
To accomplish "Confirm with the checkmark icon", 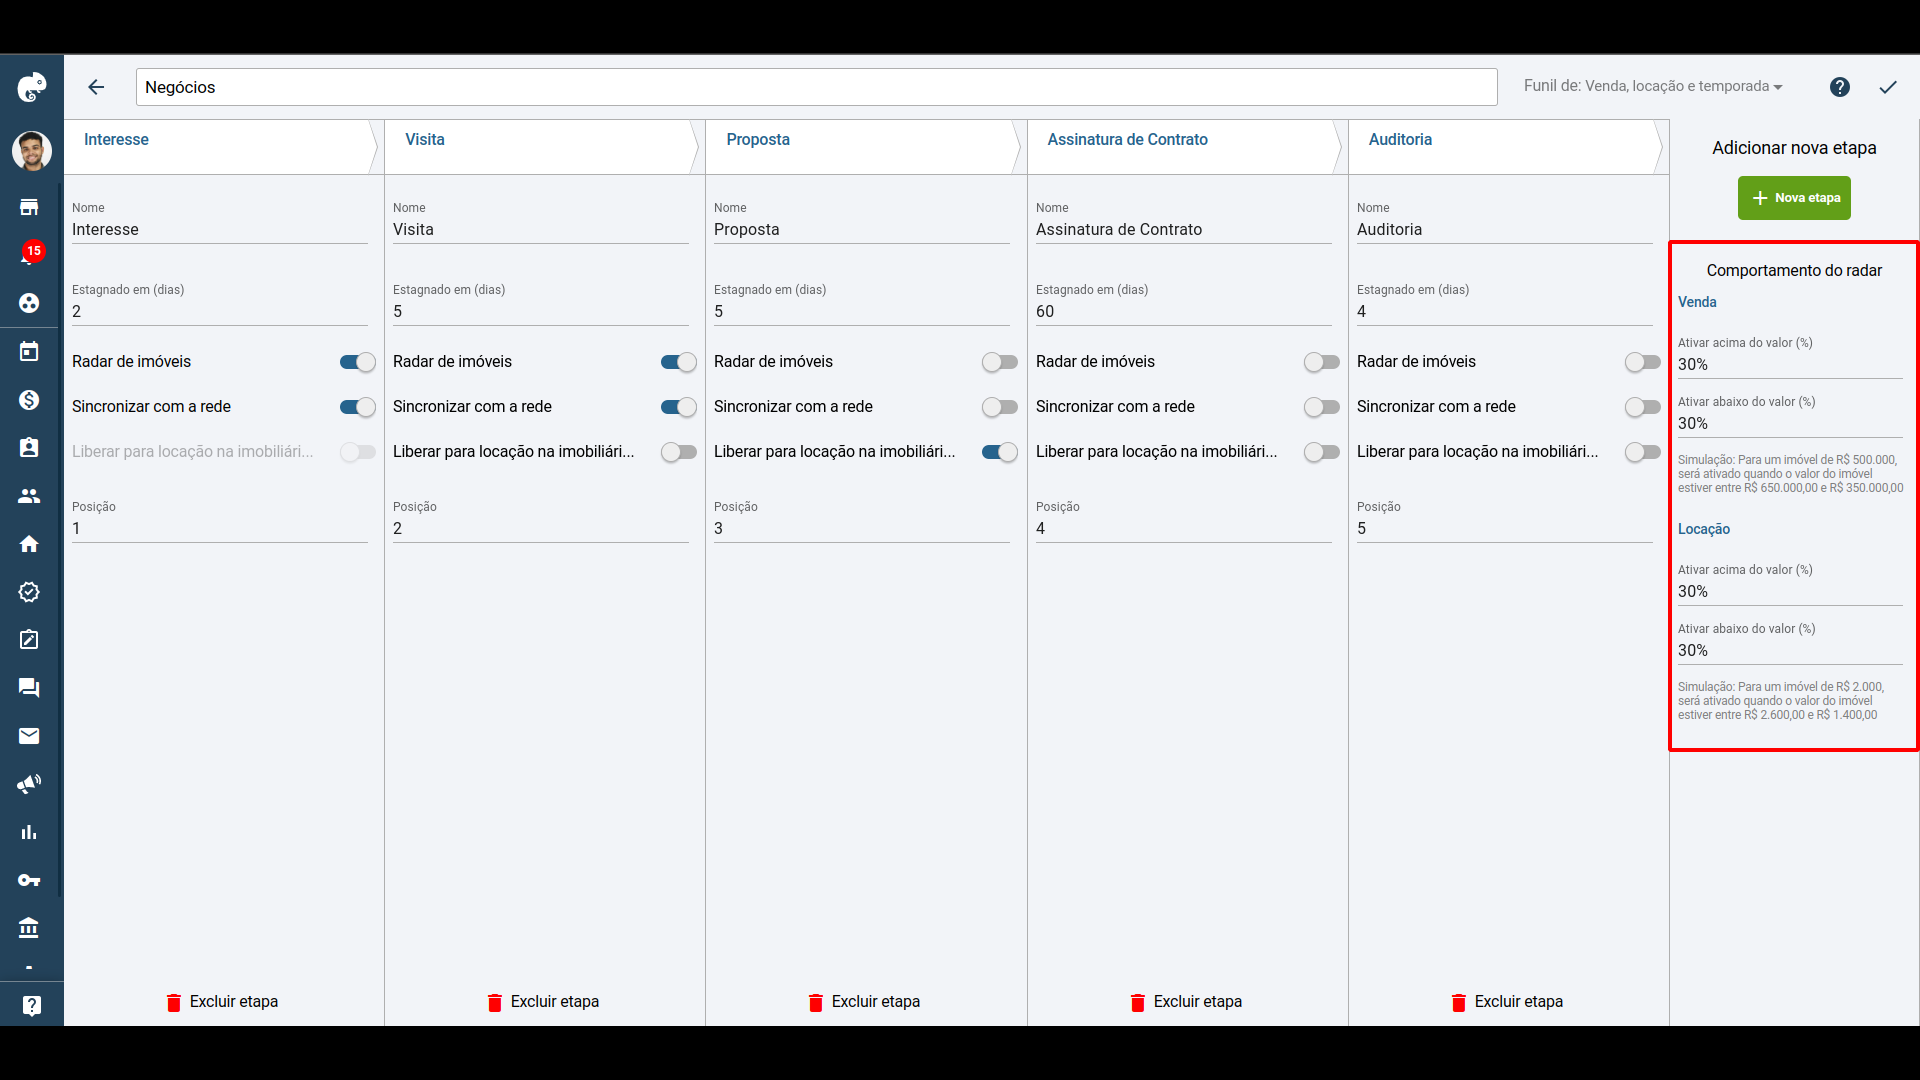I will tap(1888, 87).
